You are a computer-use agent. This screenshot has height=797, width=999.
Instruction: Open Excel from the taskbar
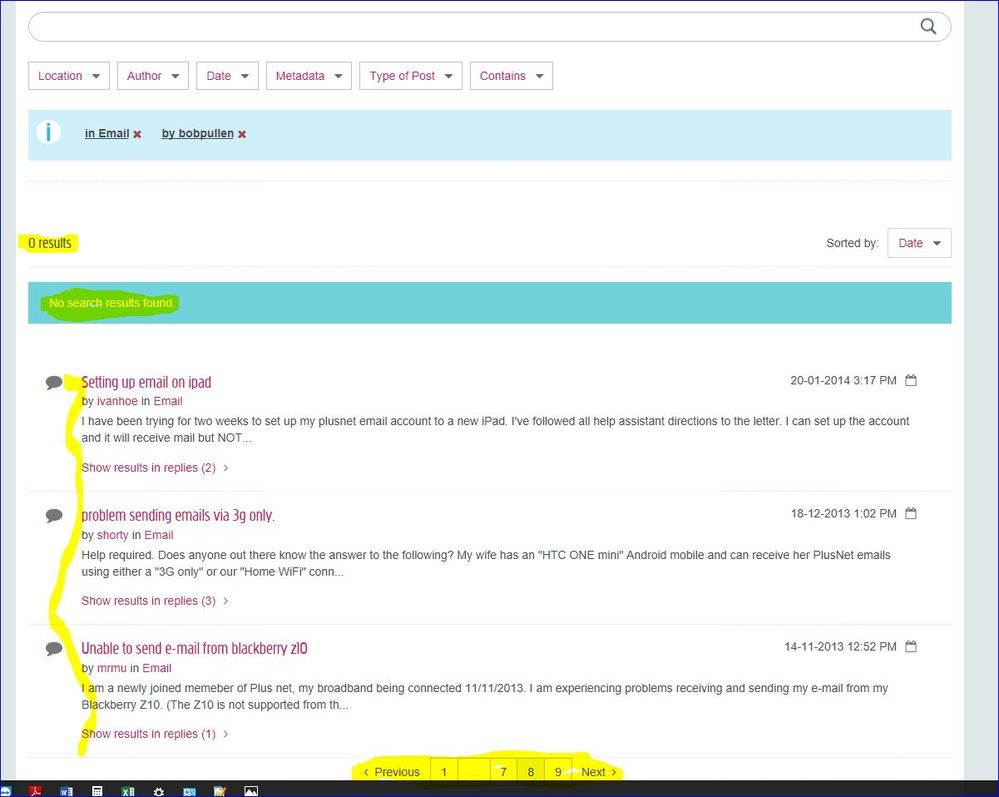coord(128,790)
